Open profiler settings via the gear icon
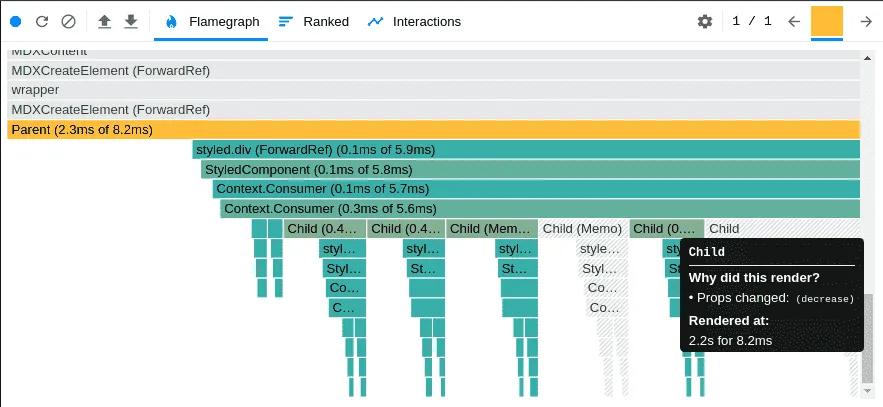The image size is (883, 407). point(704,21)
